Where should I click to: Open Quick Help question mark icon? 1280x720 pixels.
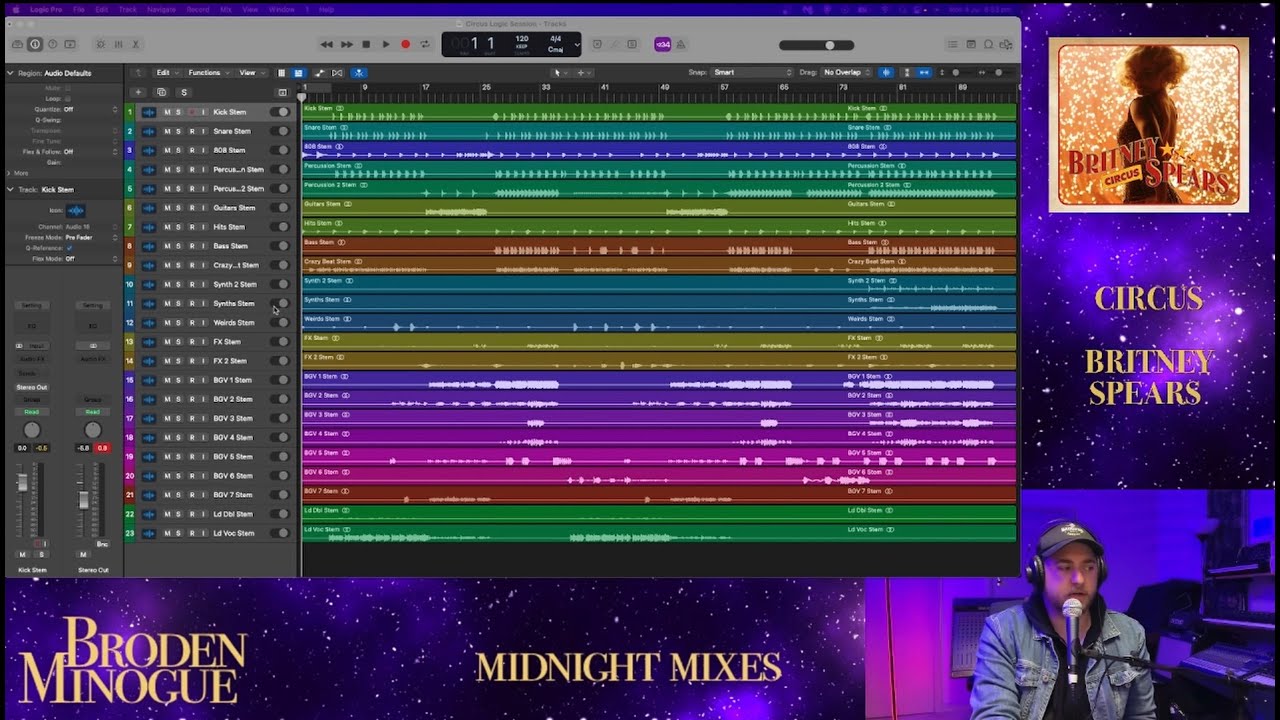click(x=52, y=44)
